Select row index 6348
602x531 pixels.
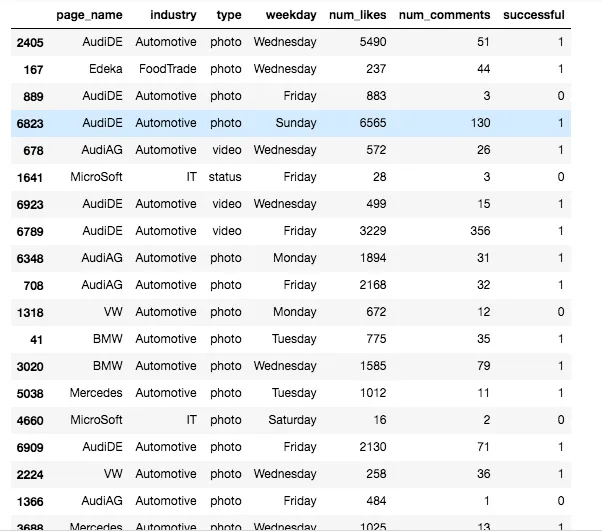(x=30, y=259)
